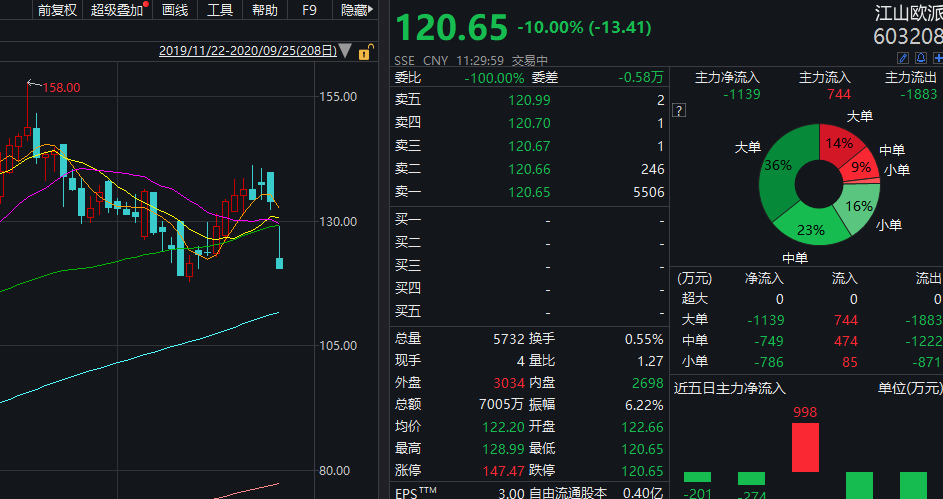Viewport: 943px width, 499px height.
Task: Click the 158.00 high price marker
Action: [x=61, y=87]
